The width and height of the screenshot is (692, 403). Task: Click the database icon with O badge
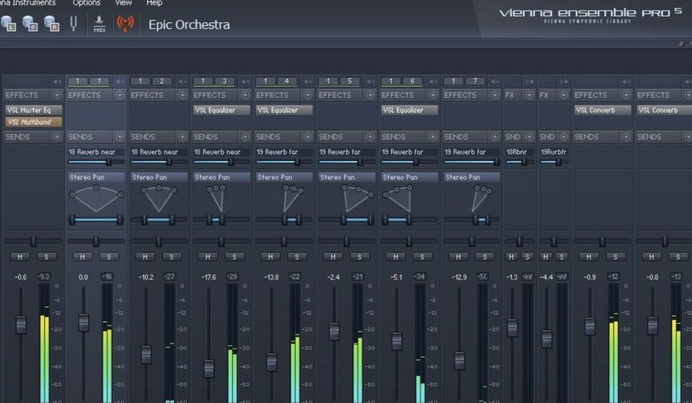30,23
